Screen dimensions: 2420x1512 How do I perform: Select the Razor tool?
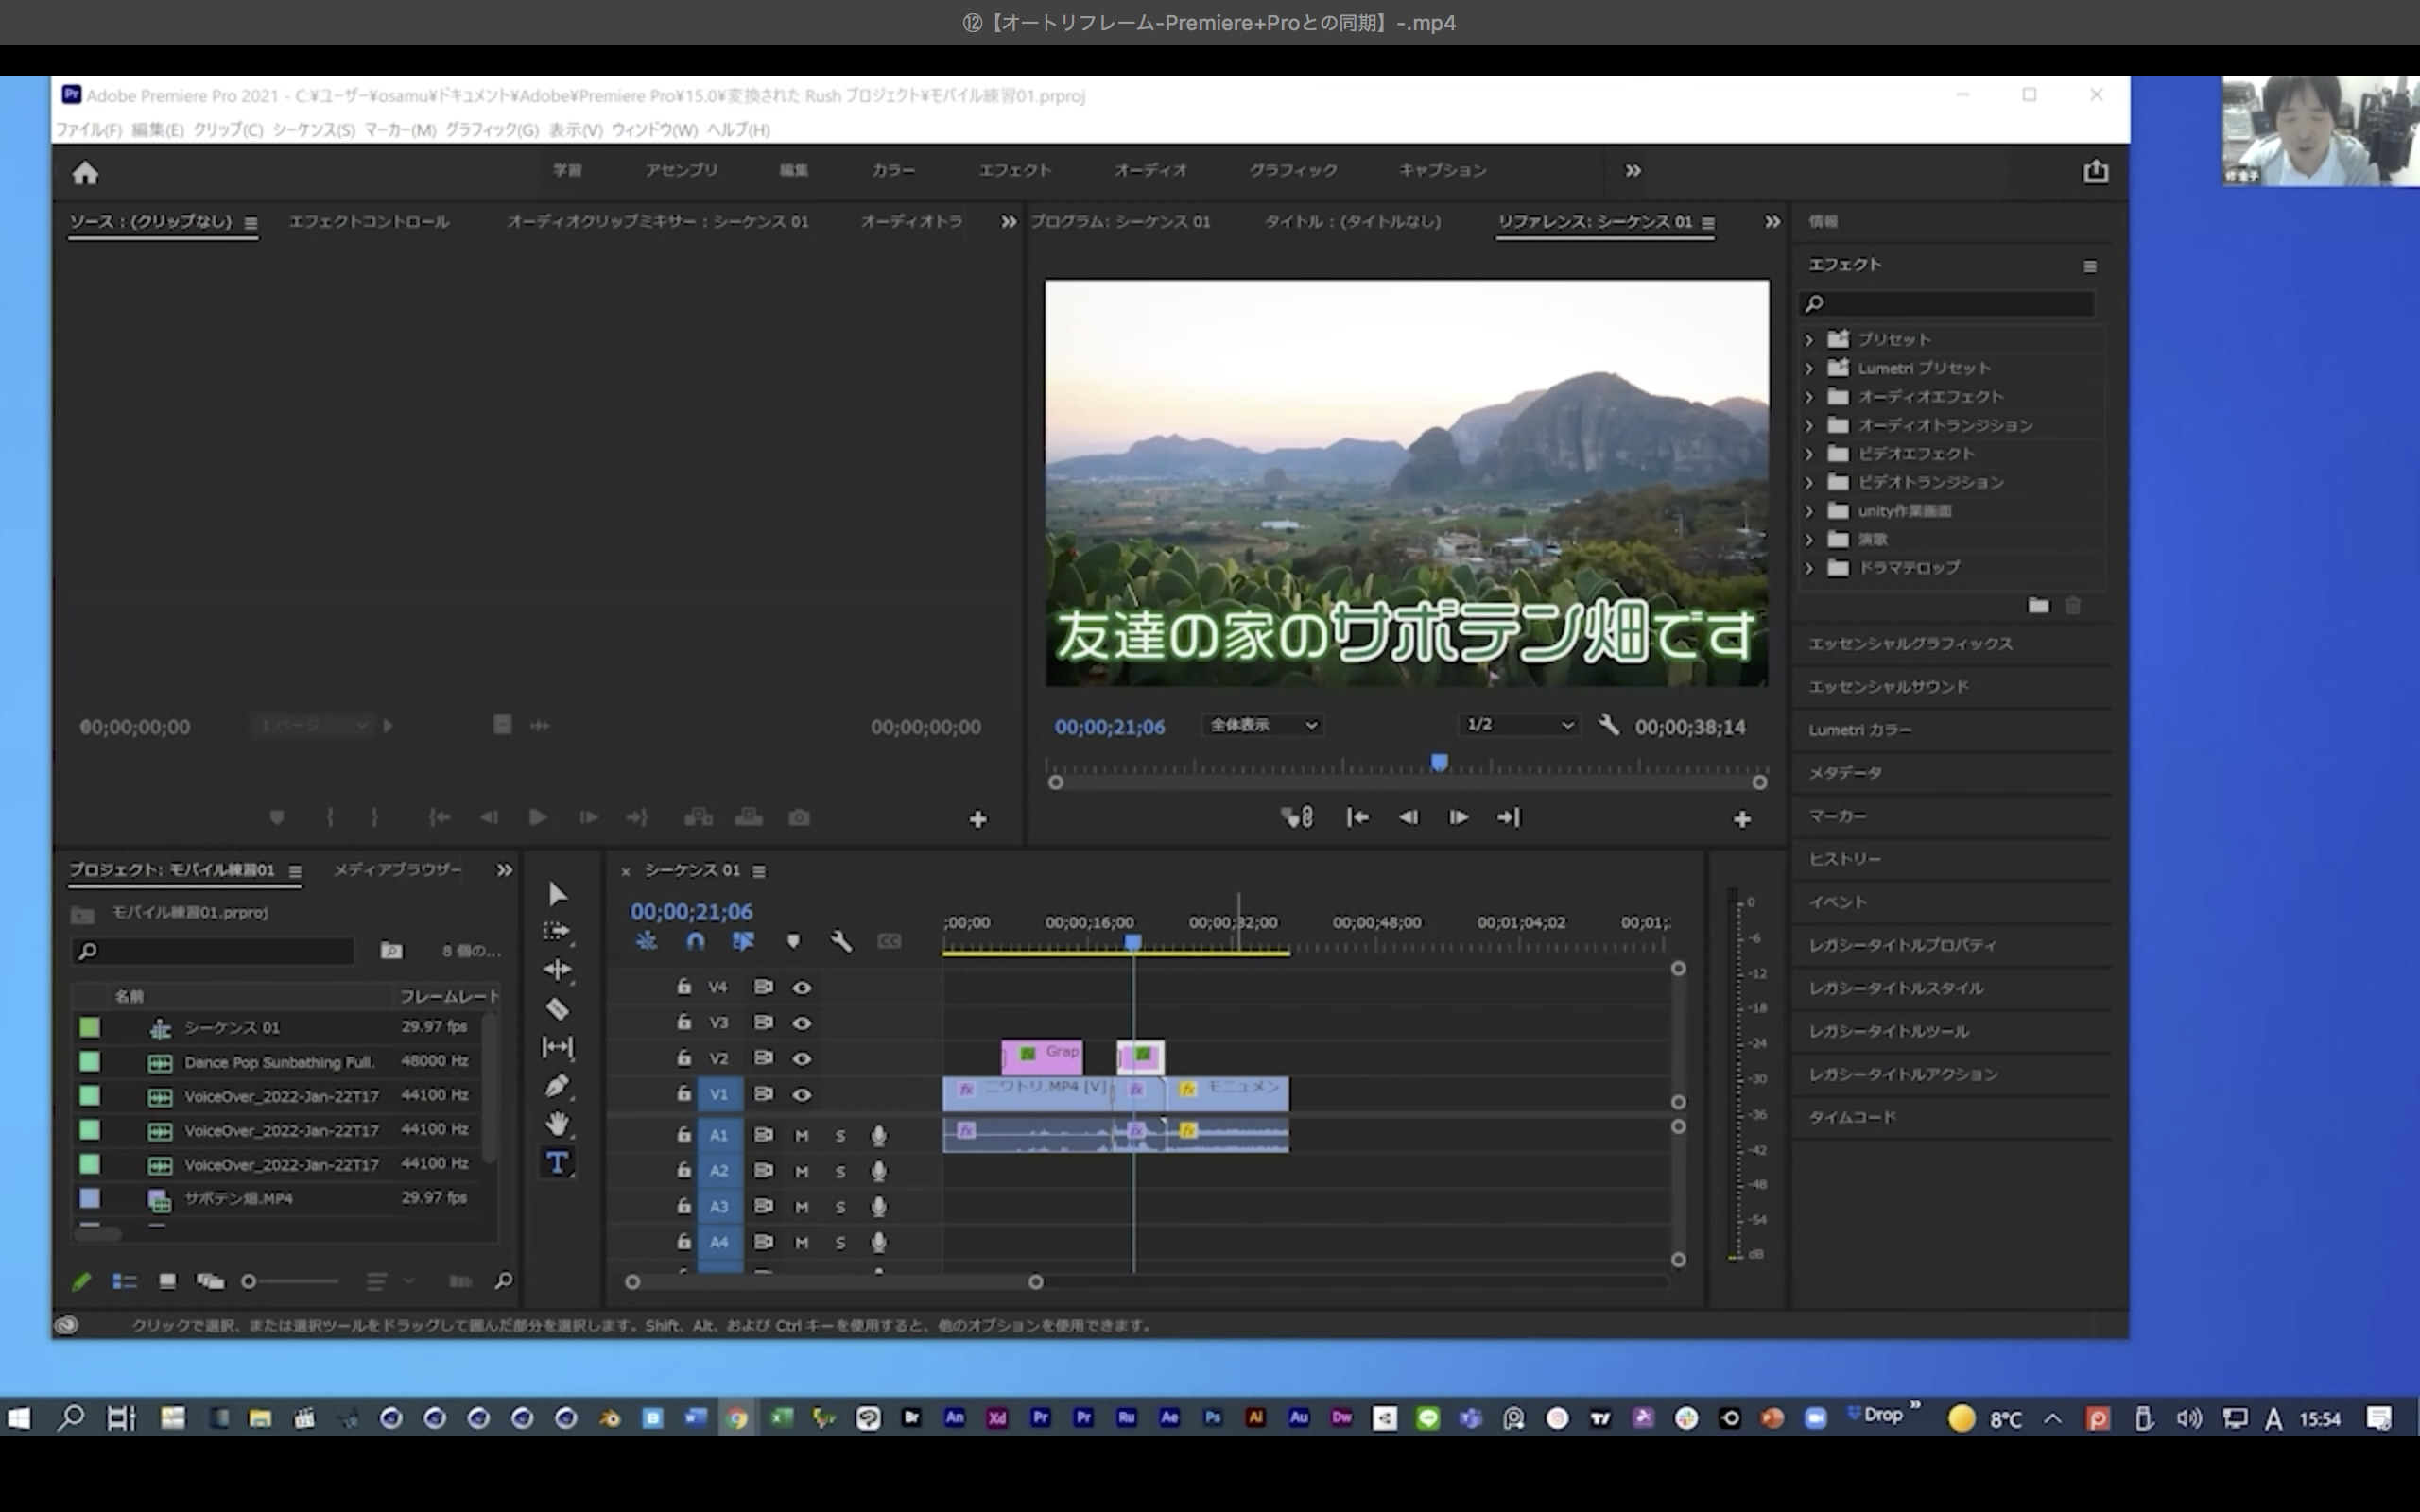[557, 1008]
